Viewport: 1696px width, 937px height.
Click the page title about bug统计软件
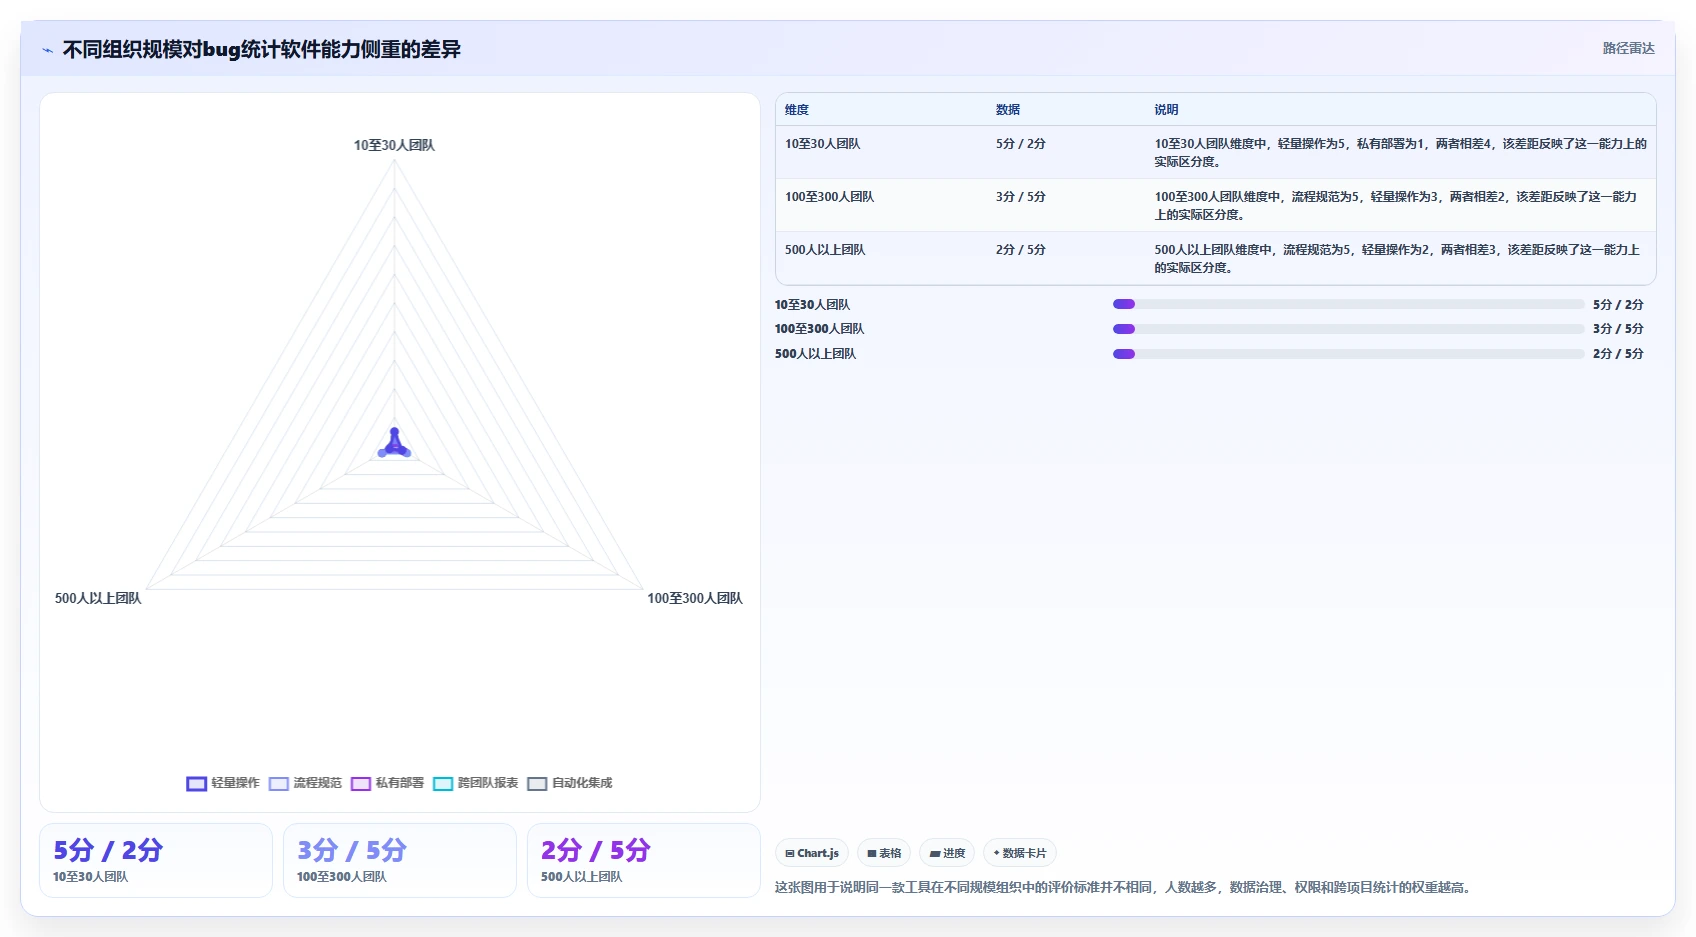point(262,50)
